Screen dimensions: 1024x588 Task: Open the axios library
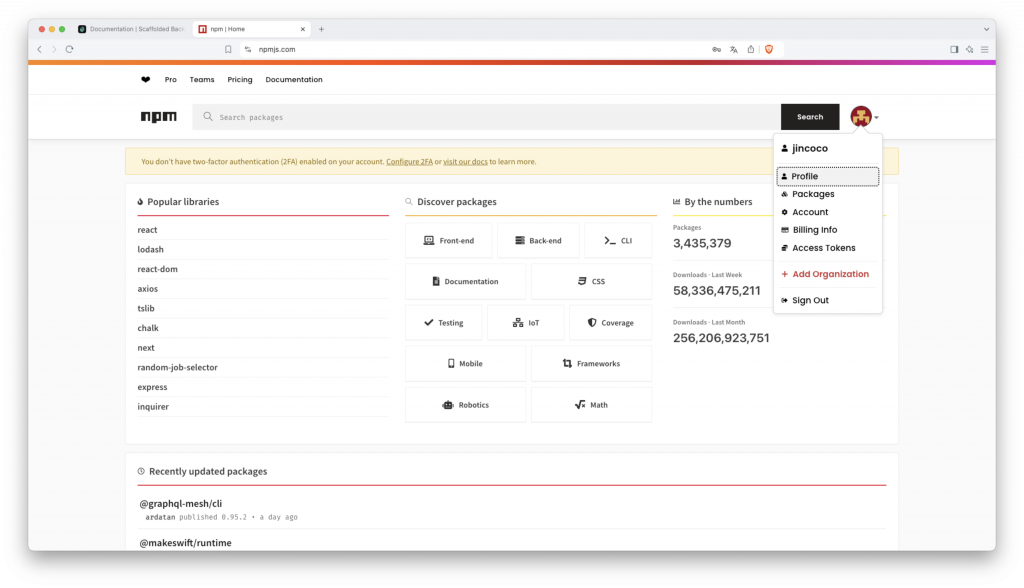coord(148,289)
